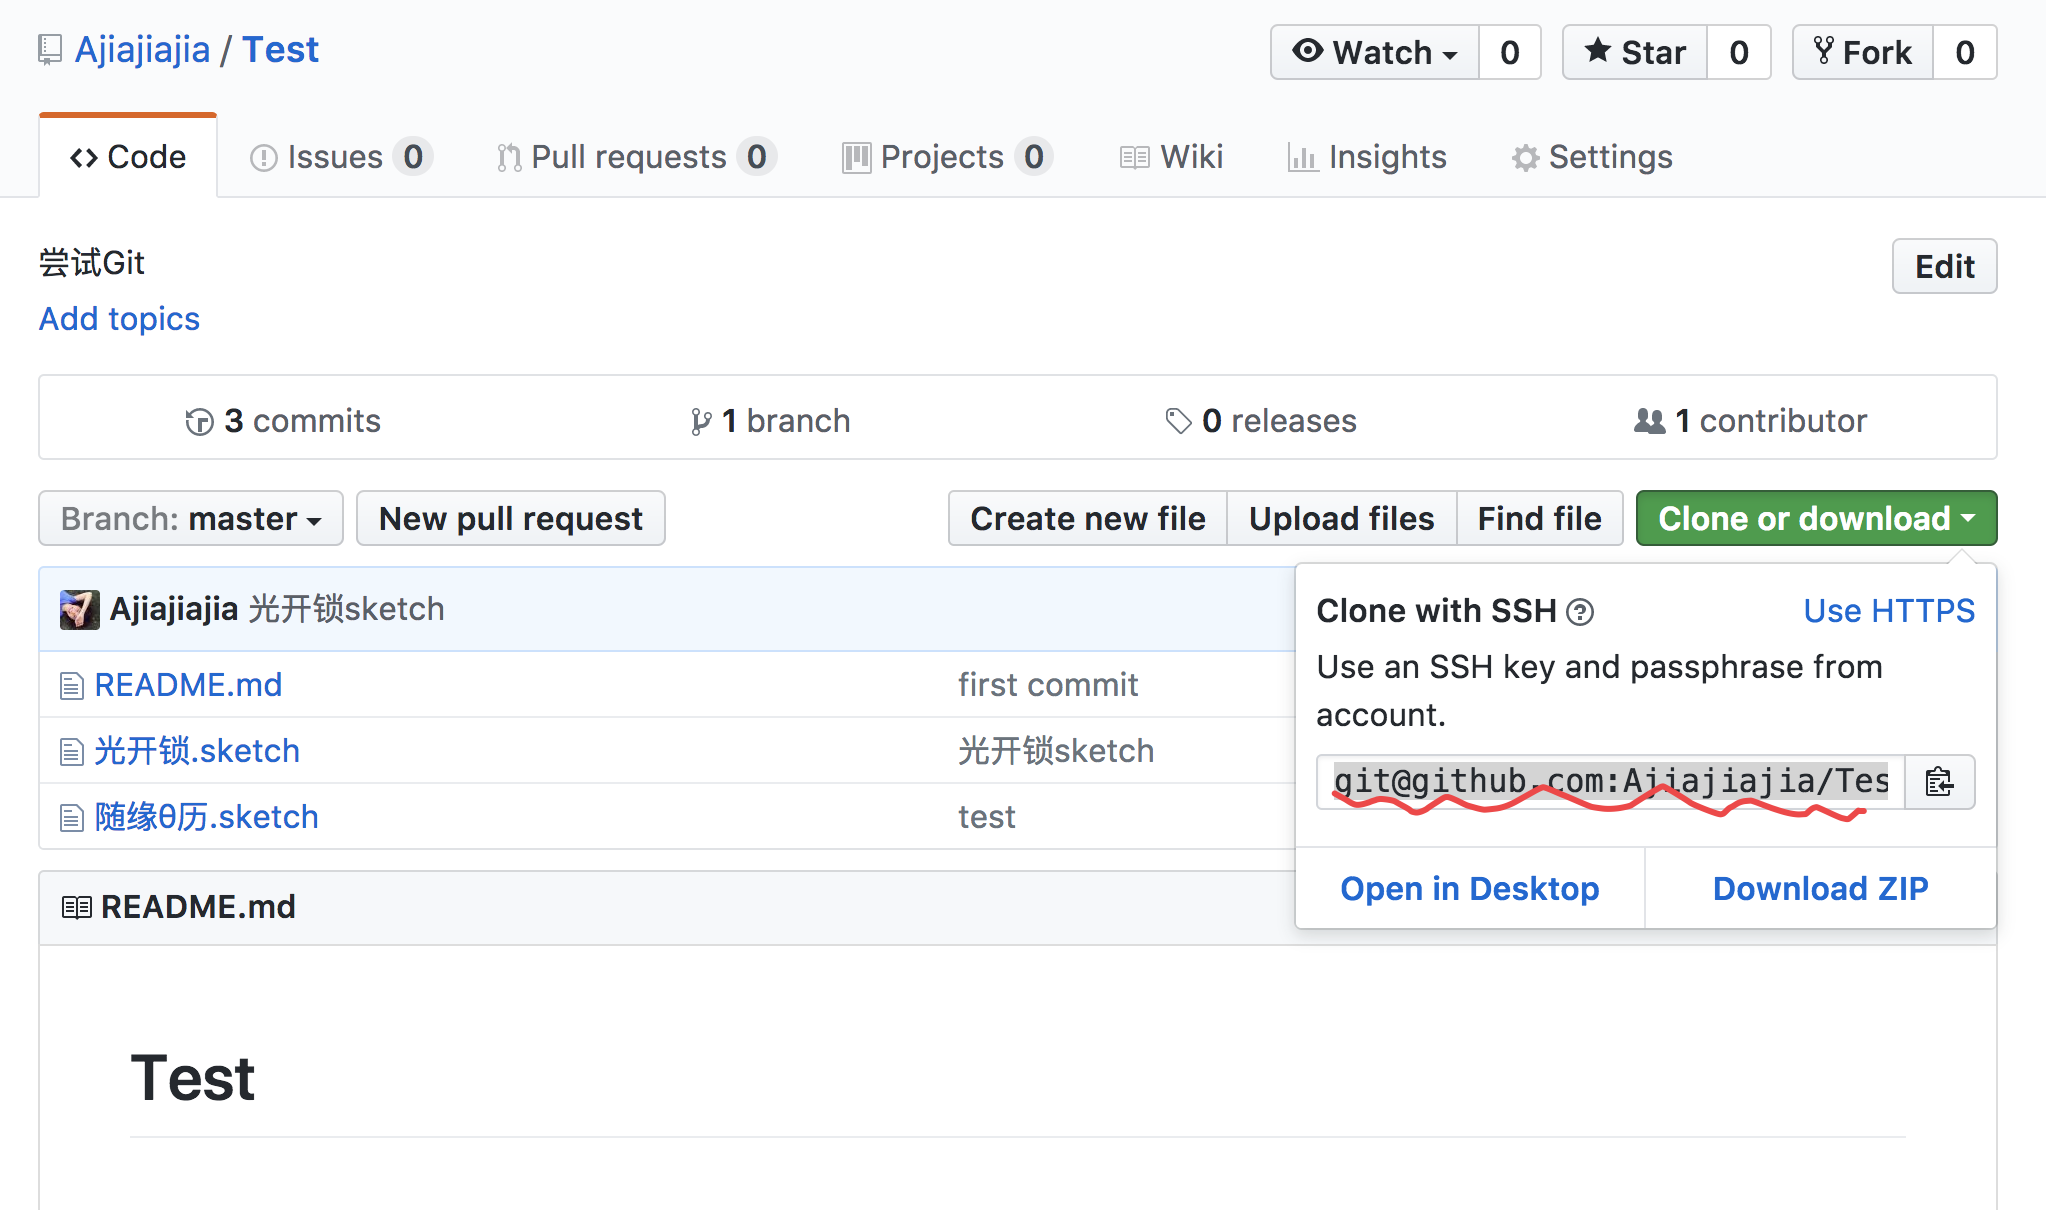Switch to the Settings tab

coord(1592,157)
